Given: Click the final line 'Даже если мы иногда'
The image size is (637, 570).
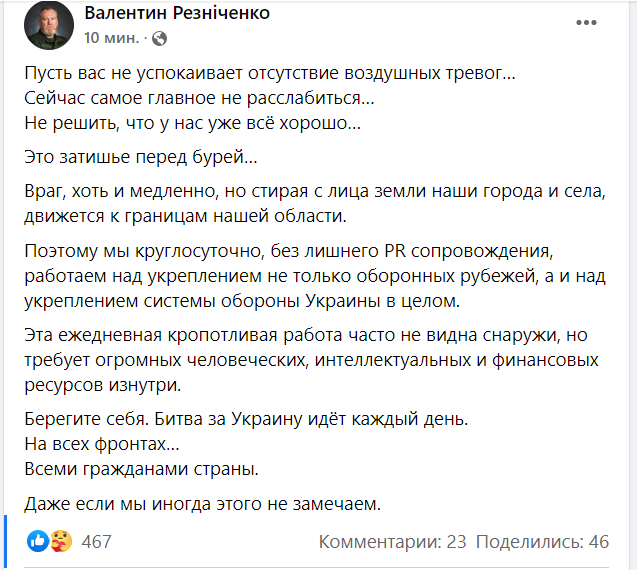Looking at the screenshot, I should (202, 504).
